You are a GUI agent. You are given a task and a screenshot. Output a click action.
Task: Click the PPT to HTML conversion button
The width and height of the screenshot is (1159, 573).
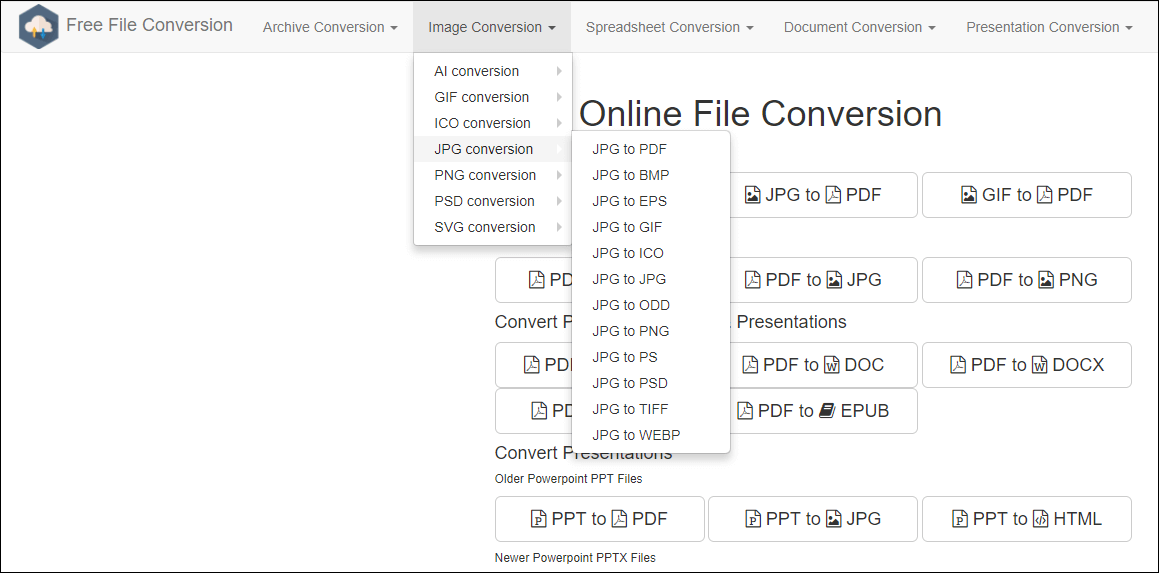tap(1027, 519)
